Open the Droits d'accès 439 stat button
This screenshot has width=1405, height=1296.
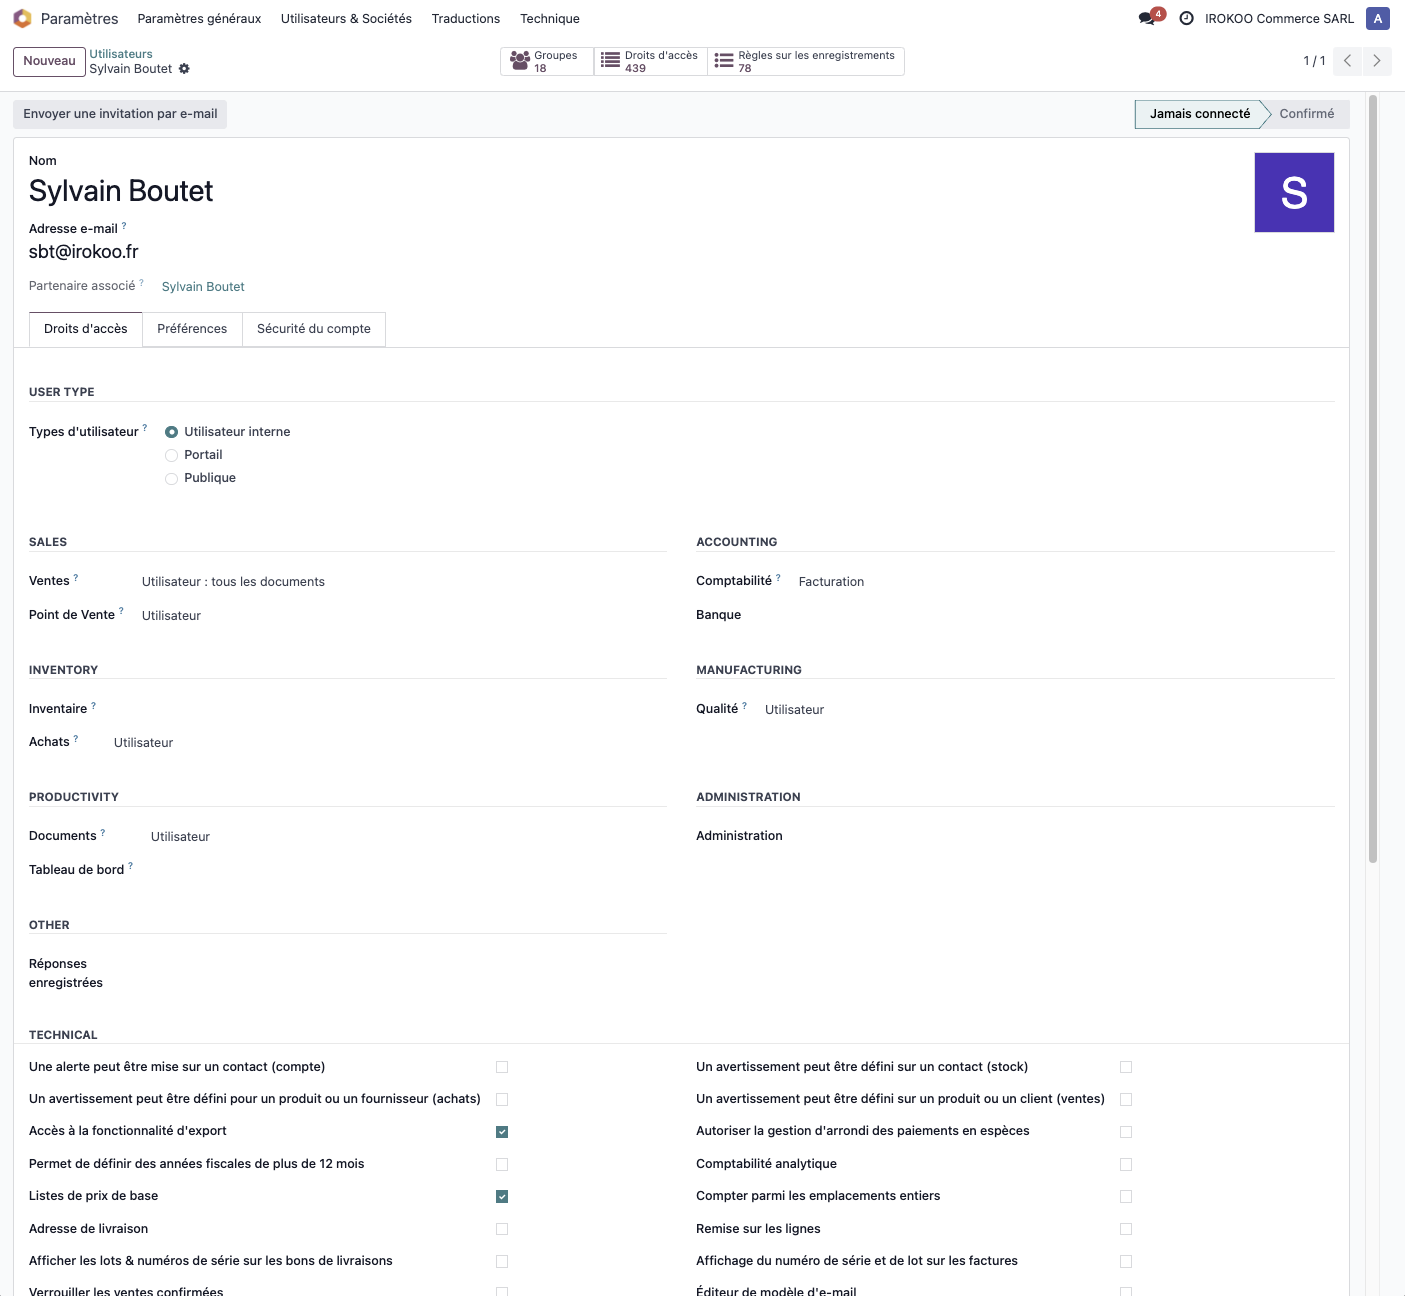pos(651,61)
